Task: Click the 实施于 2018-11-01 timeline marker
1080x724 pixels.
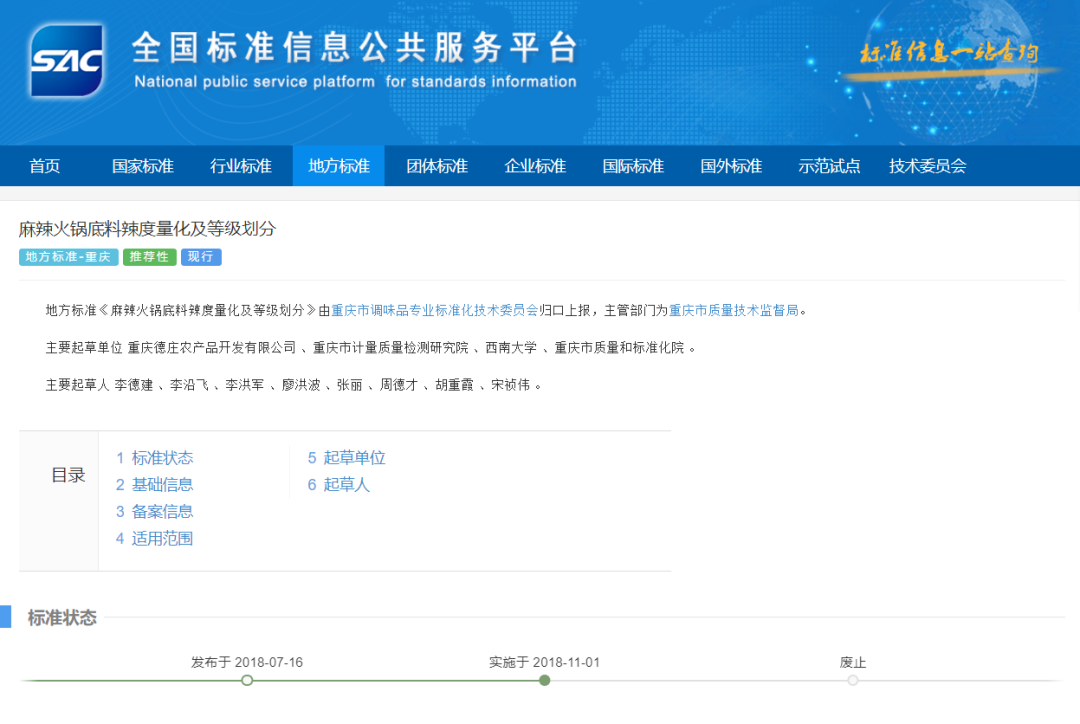Action: coord(544,680)
